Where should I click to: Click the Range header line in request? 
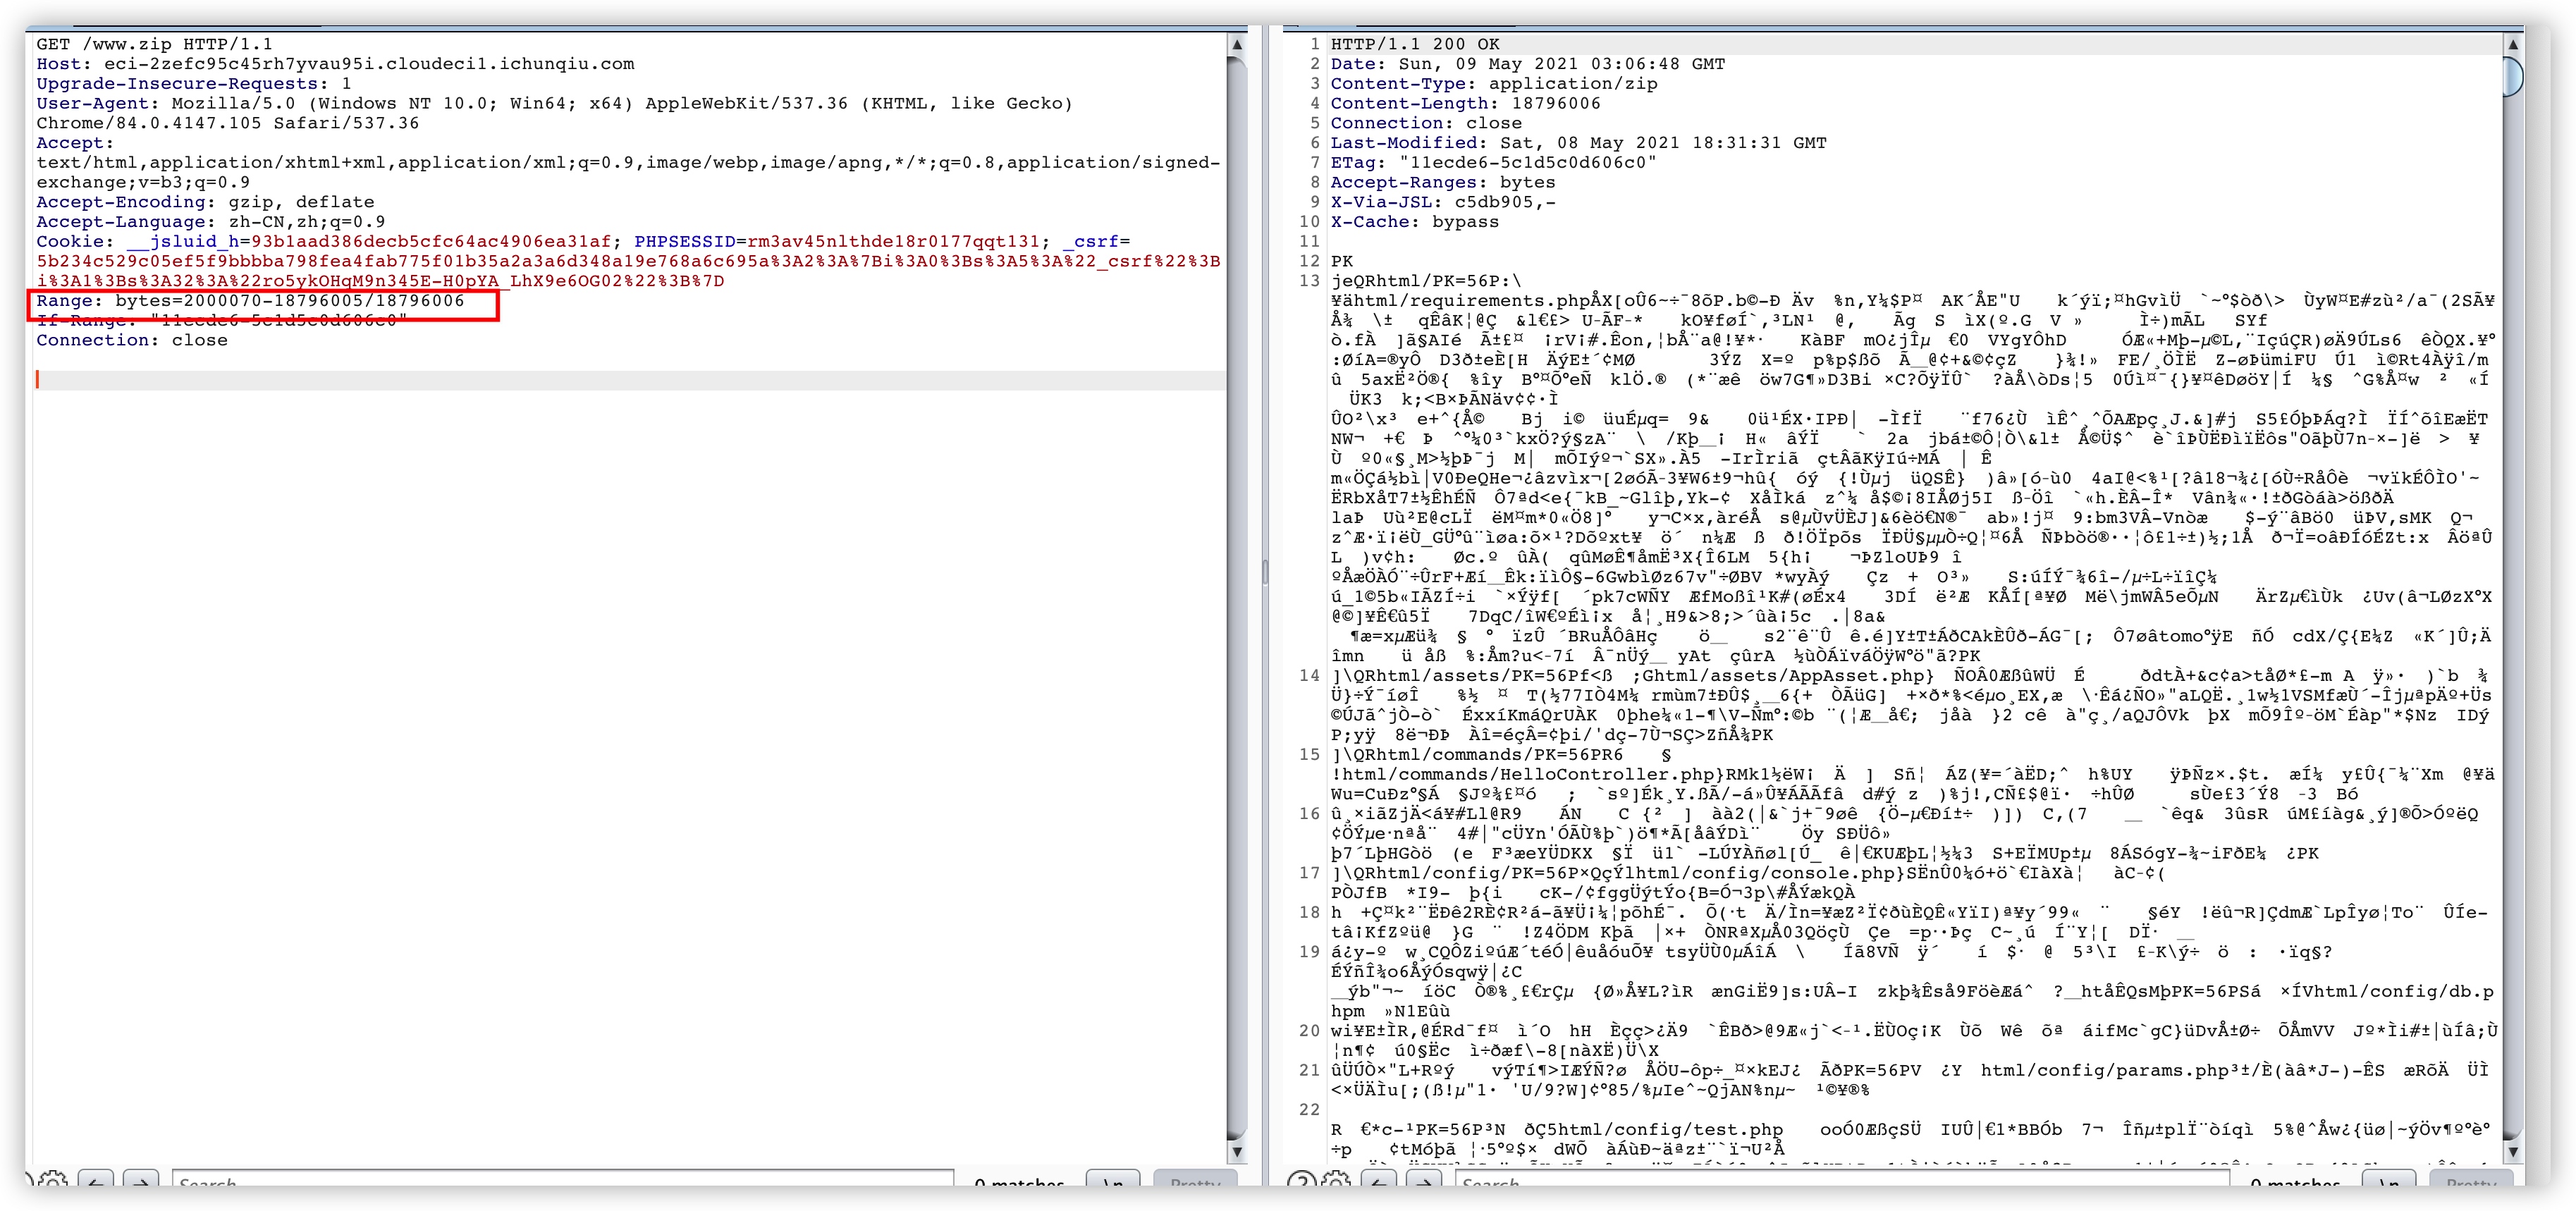tap(250, 301)
